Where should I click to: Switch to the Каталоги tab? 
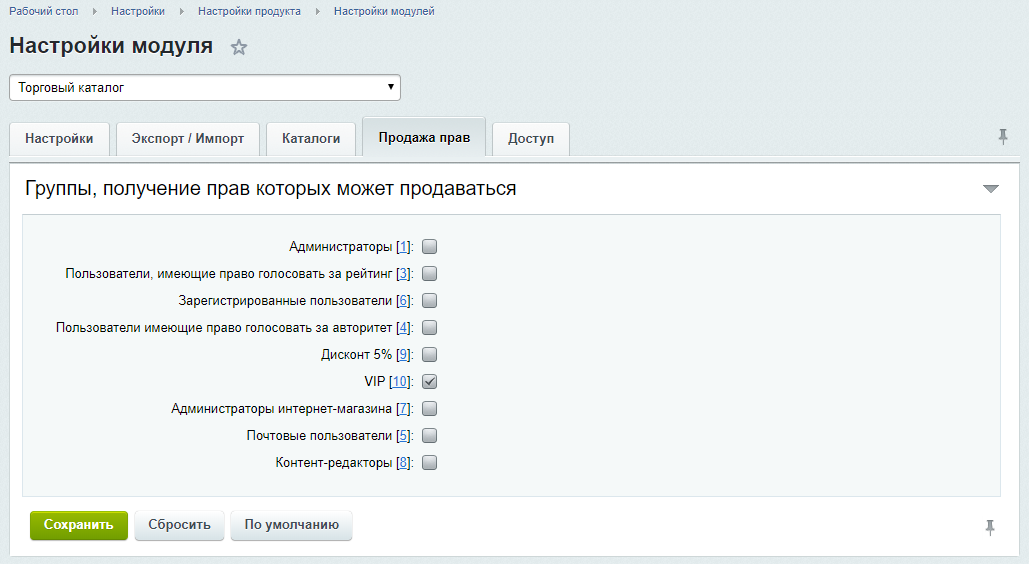[x=311, y=139]
